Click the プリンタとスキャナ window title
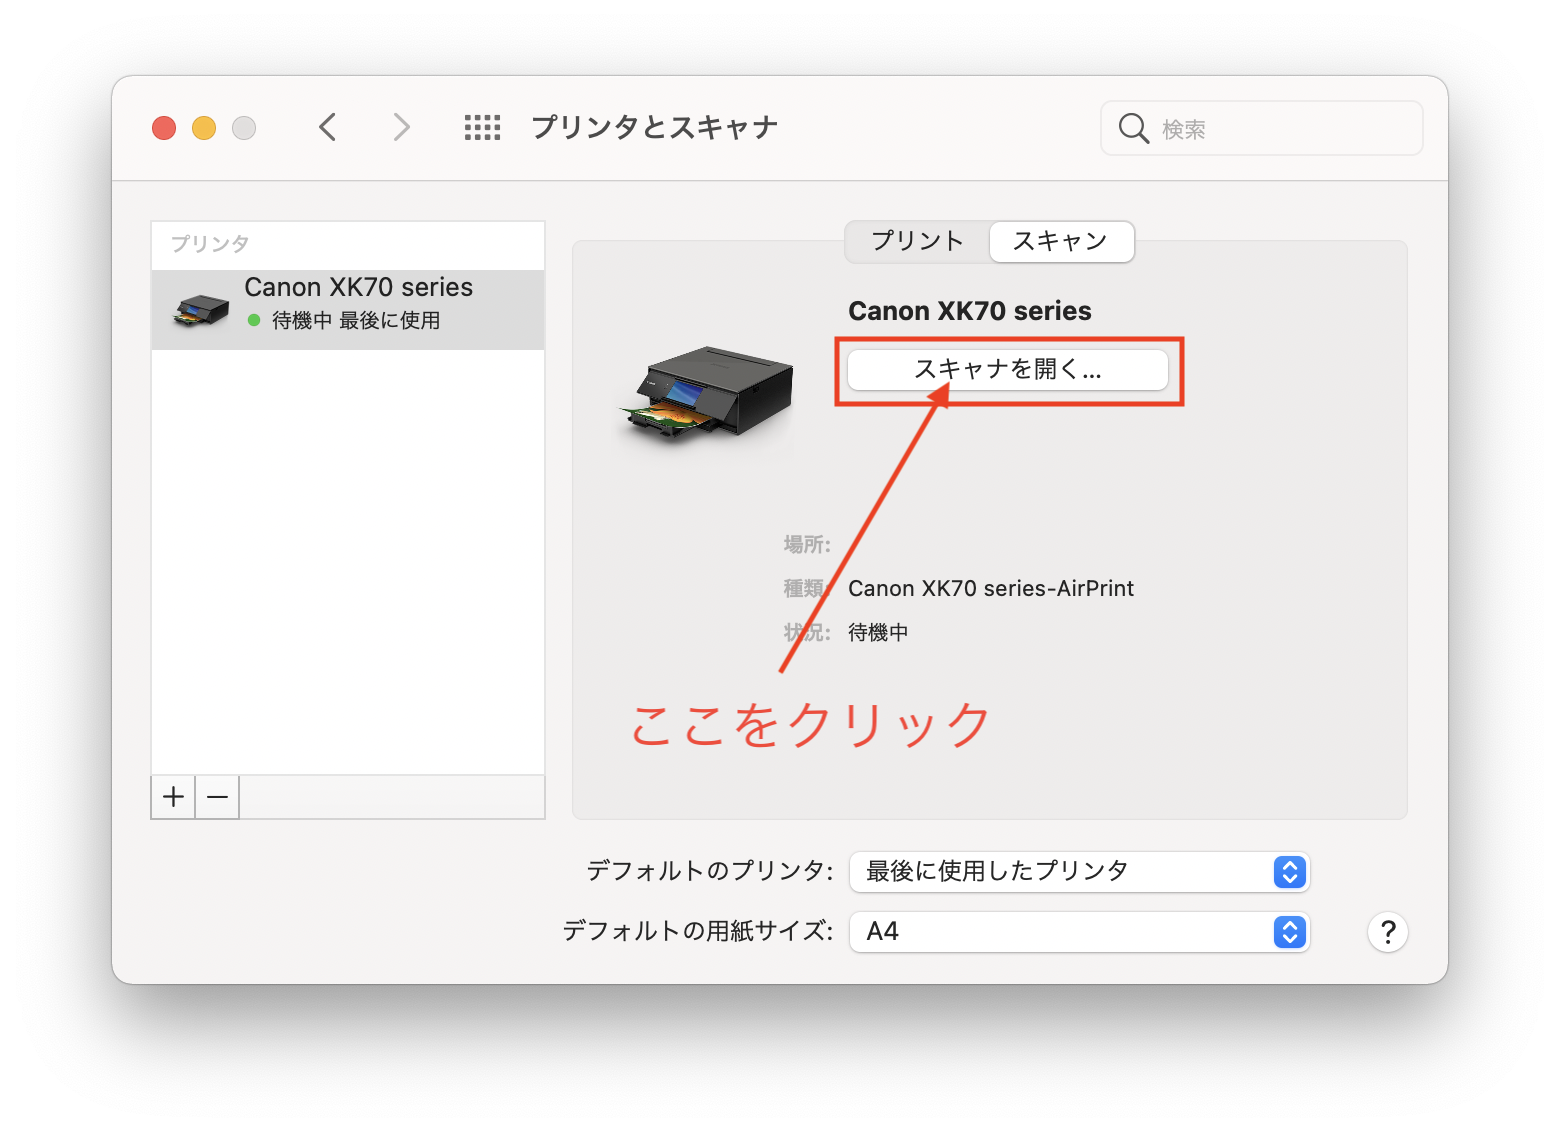Screen dimensions: 1560x1132 coord(655,127)
